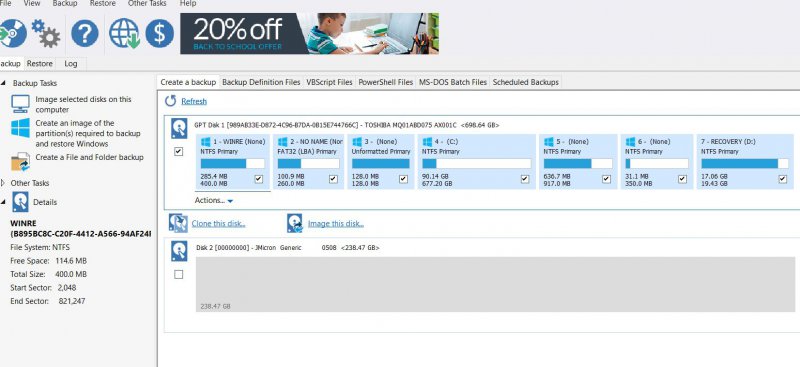800x367 pixels.
Task: Click the File and Folder backup icon
Action: [20, 162]
